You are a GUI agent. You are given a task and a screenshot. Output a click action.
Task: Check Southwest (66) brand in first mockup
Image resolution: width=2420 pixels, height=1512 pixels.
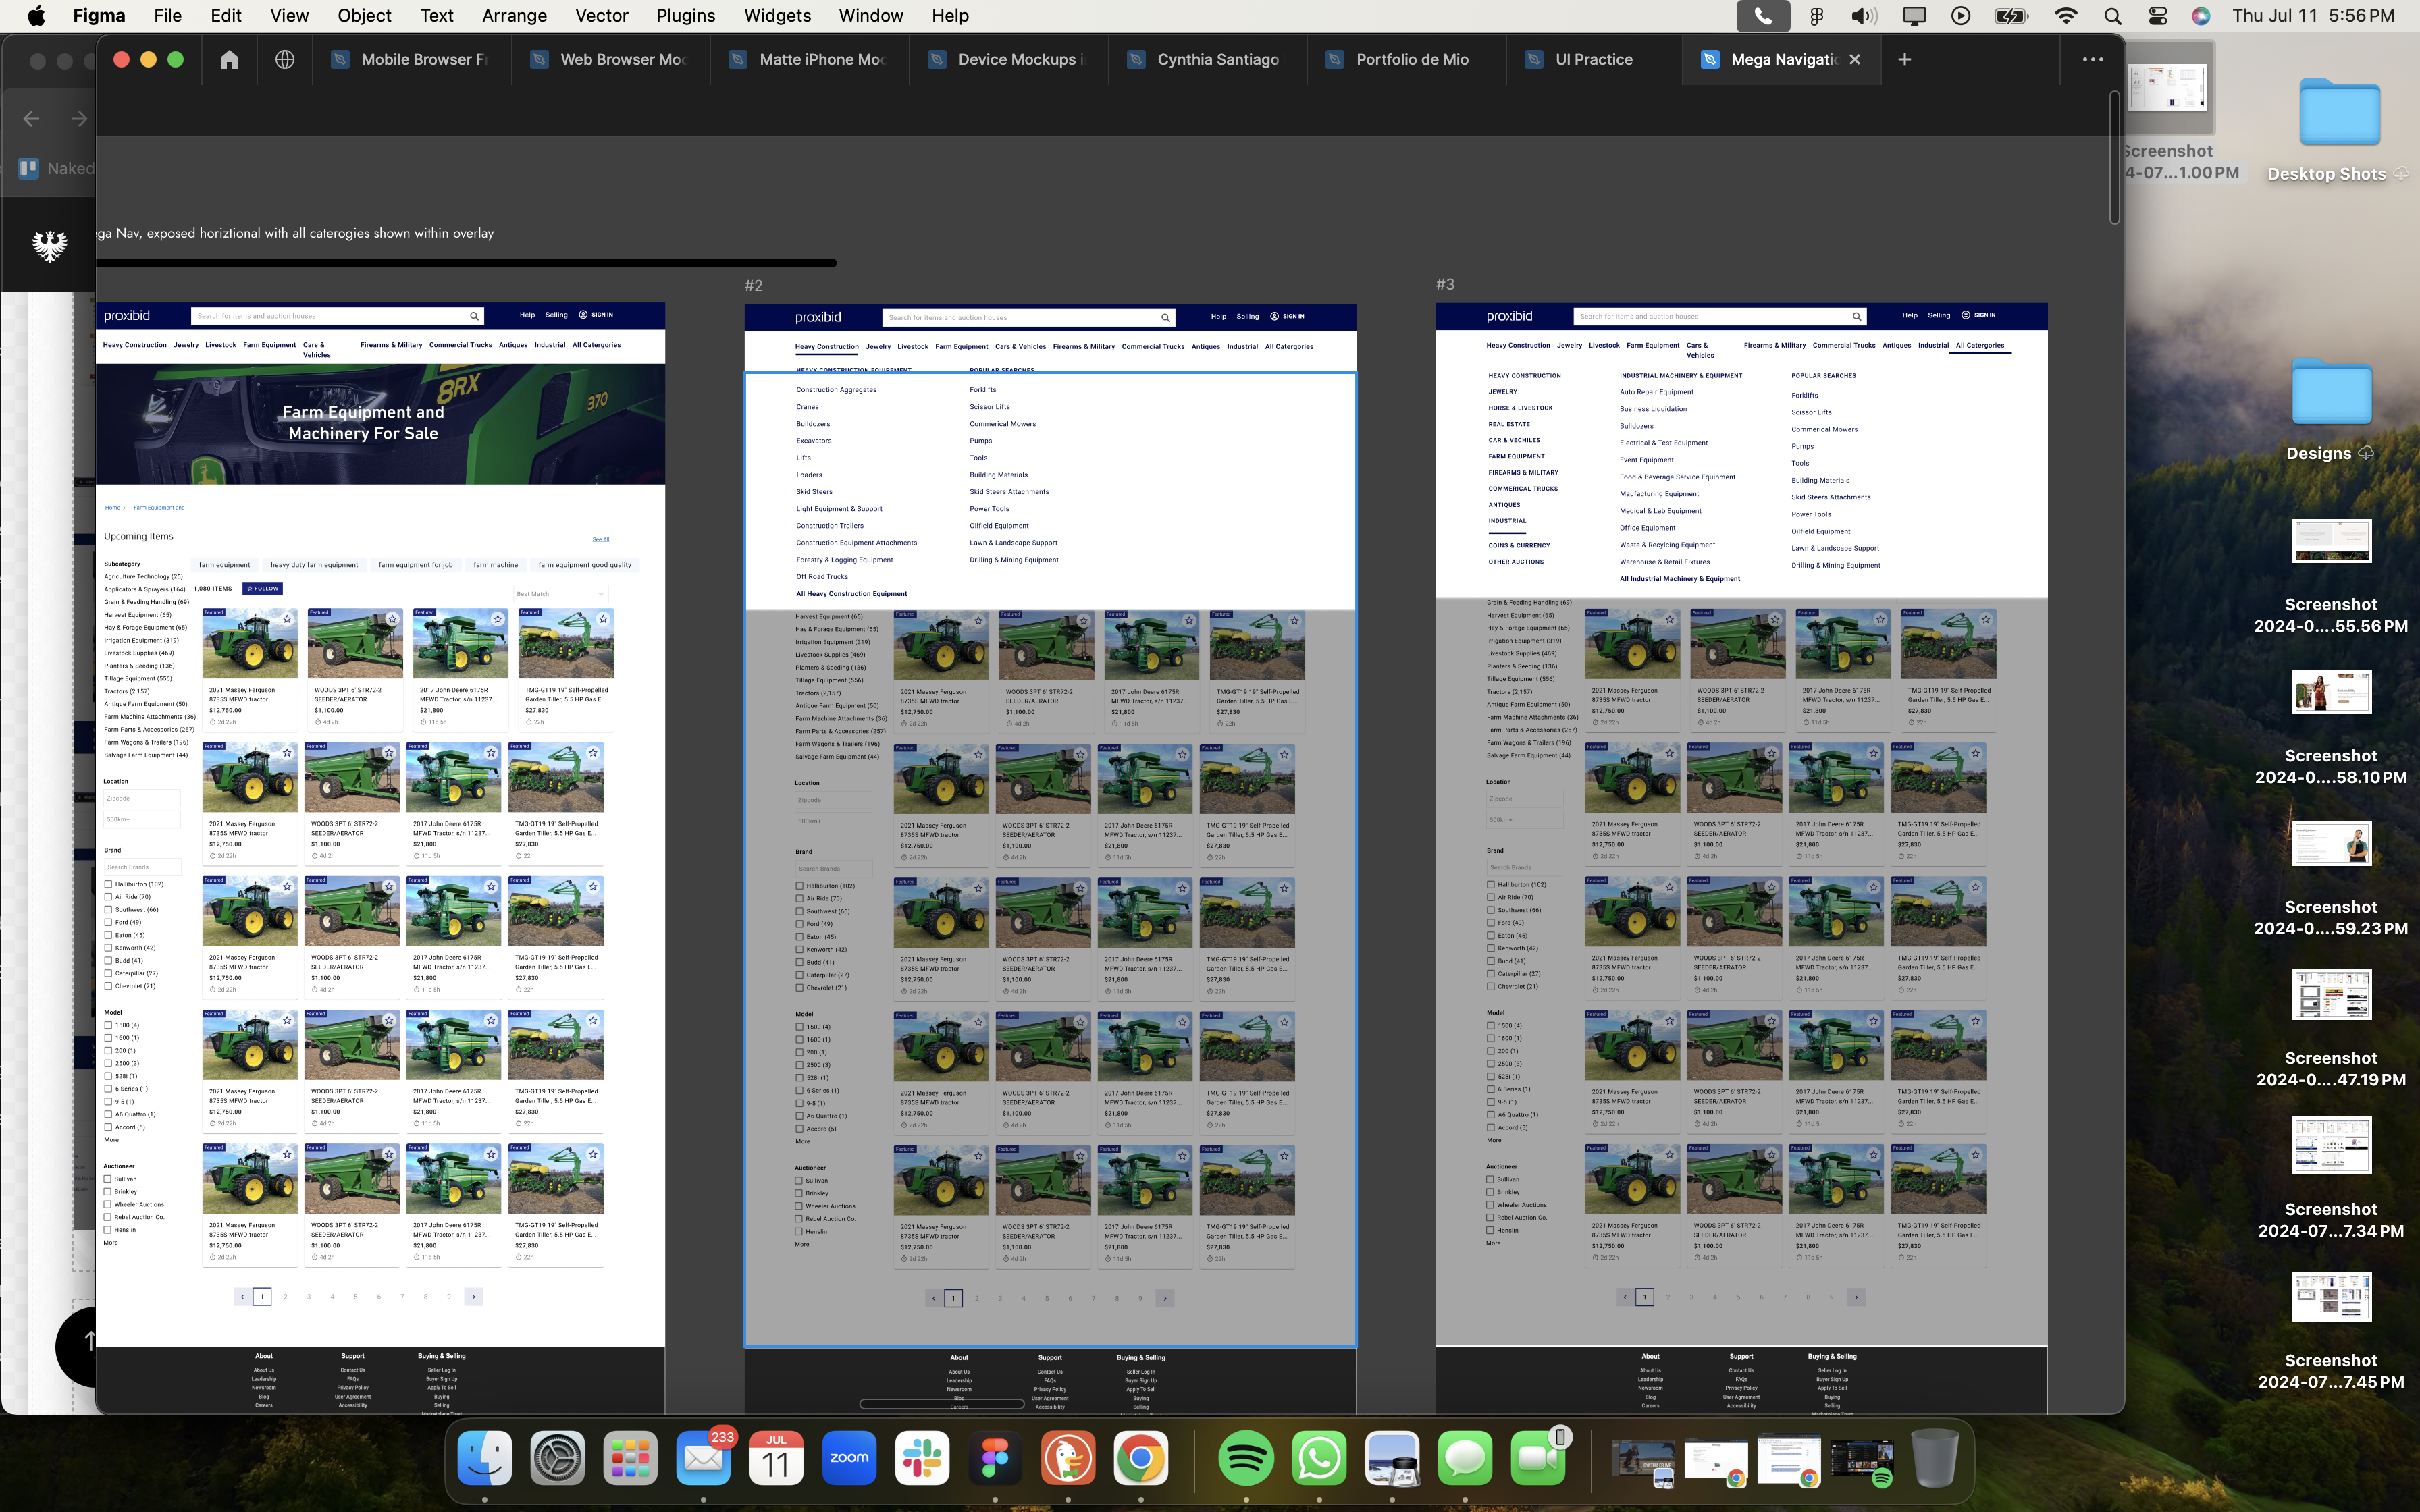(x=108, y=910)
